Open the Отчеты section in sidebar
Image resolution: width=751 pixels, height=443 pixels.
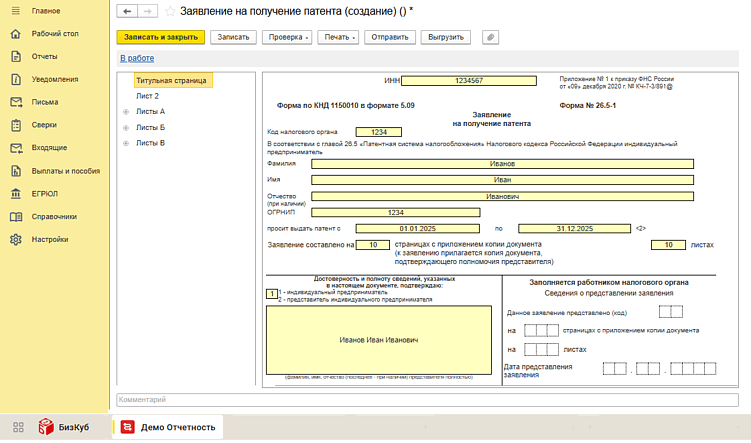pyautogui.click(x=44, y=56)
